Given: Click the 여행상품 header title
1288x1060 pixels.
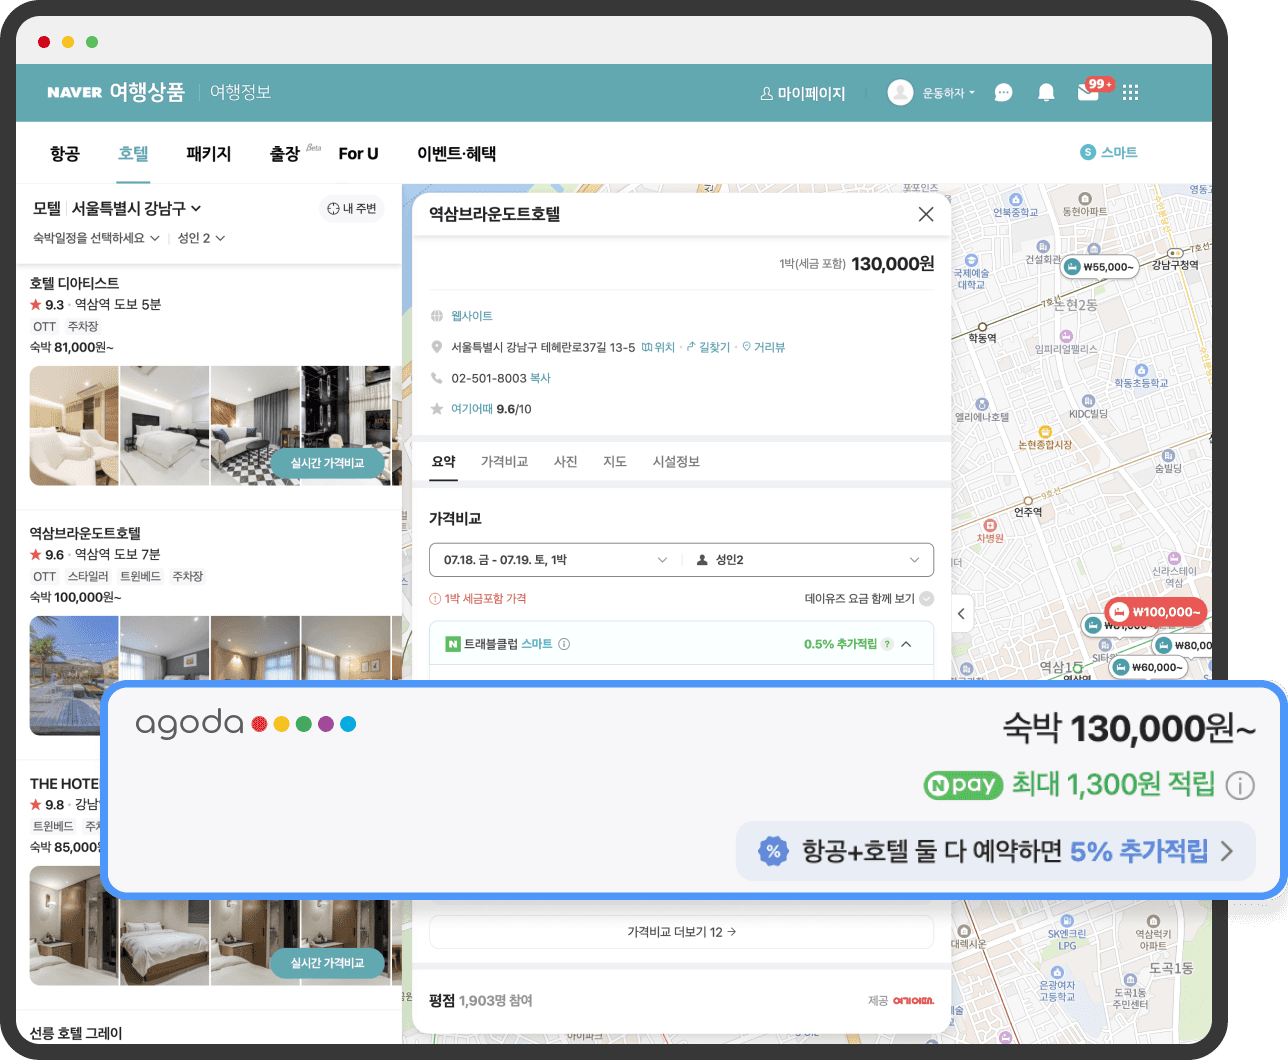Looking at the screenshot, I should click(x=147, y=92).
